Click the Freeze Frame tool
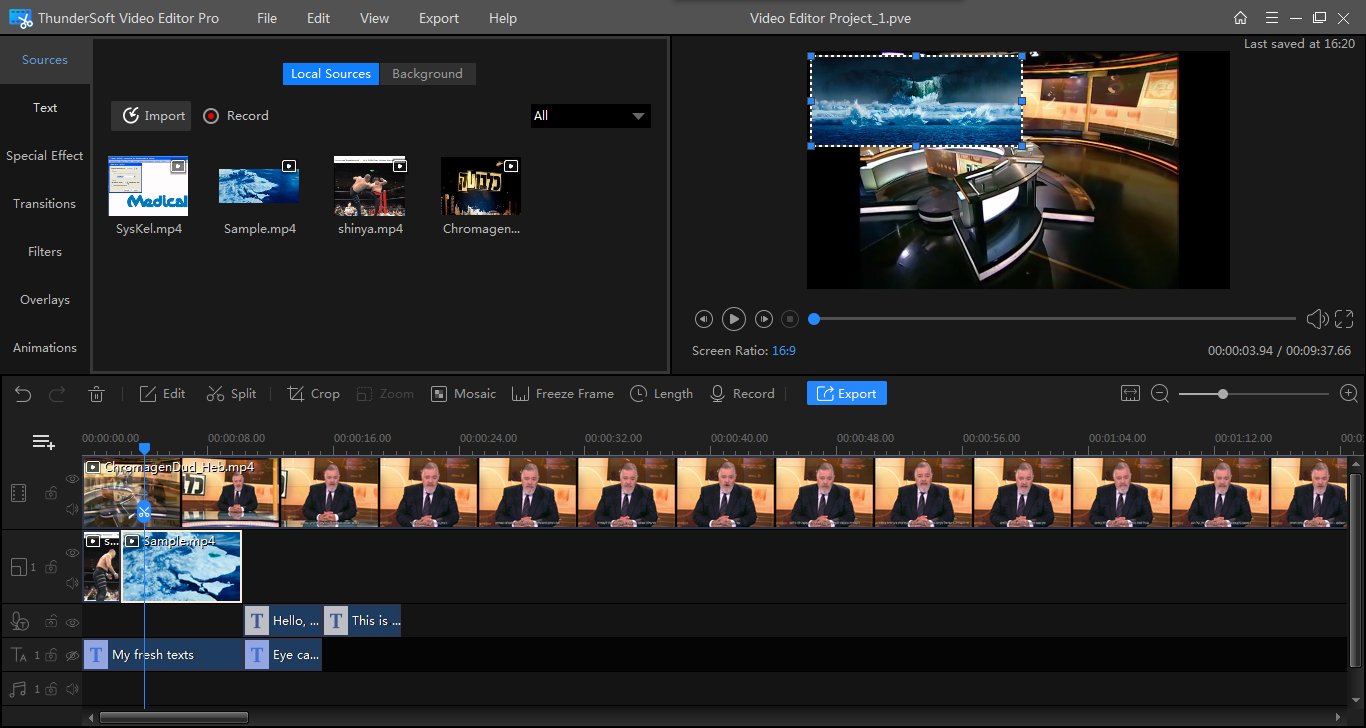Viewport: 1366px width, 728px height. [x=562, y=394]
